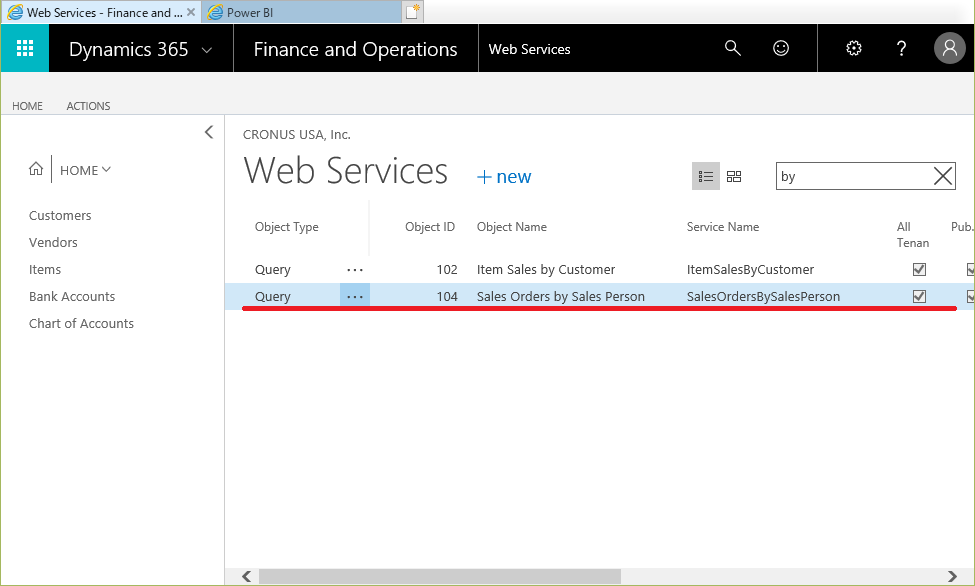
Task: Click the horizontal scrollbar thumb
Action: 440,576
